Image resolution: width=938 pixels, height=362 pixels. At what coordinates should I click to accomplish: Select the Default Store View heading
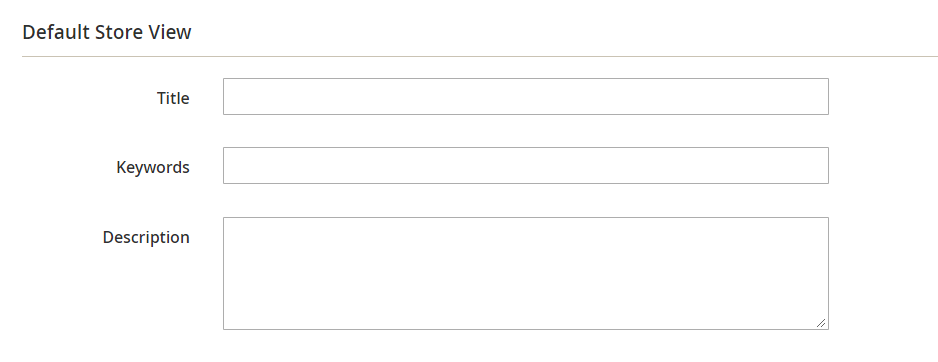(107, 32)
